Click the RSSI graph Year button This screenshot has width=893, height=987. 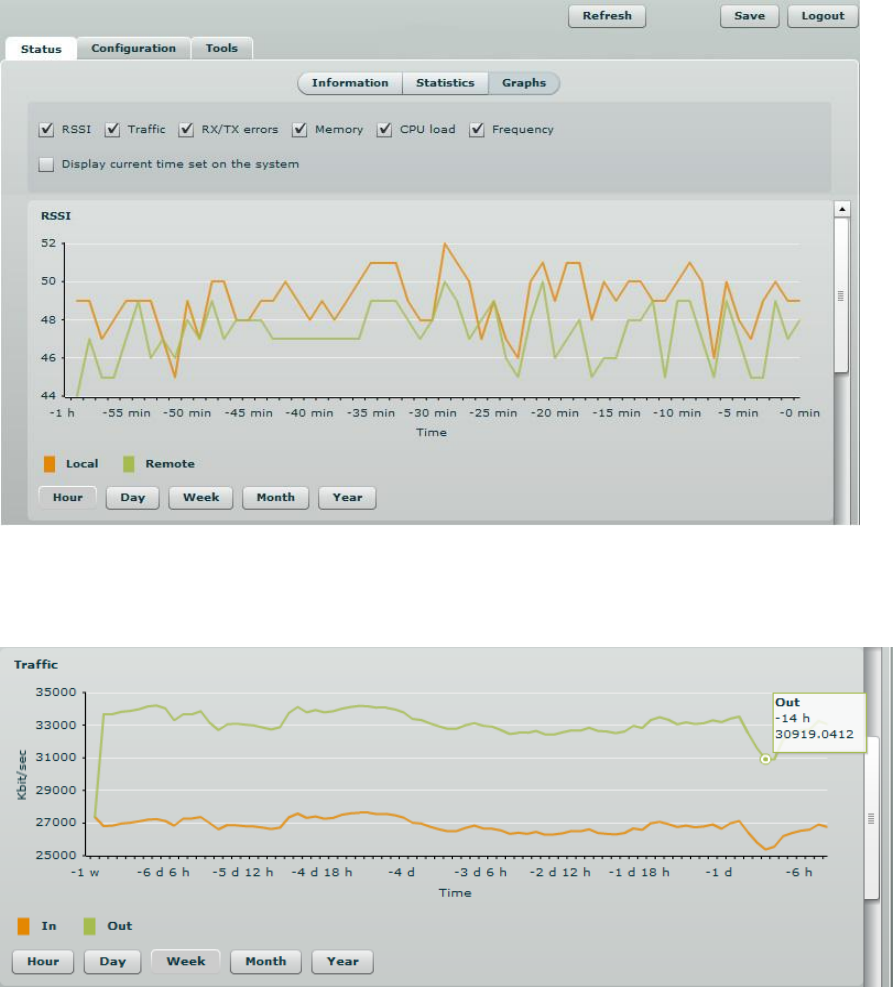pyautogui.click(x=347, y=497)
